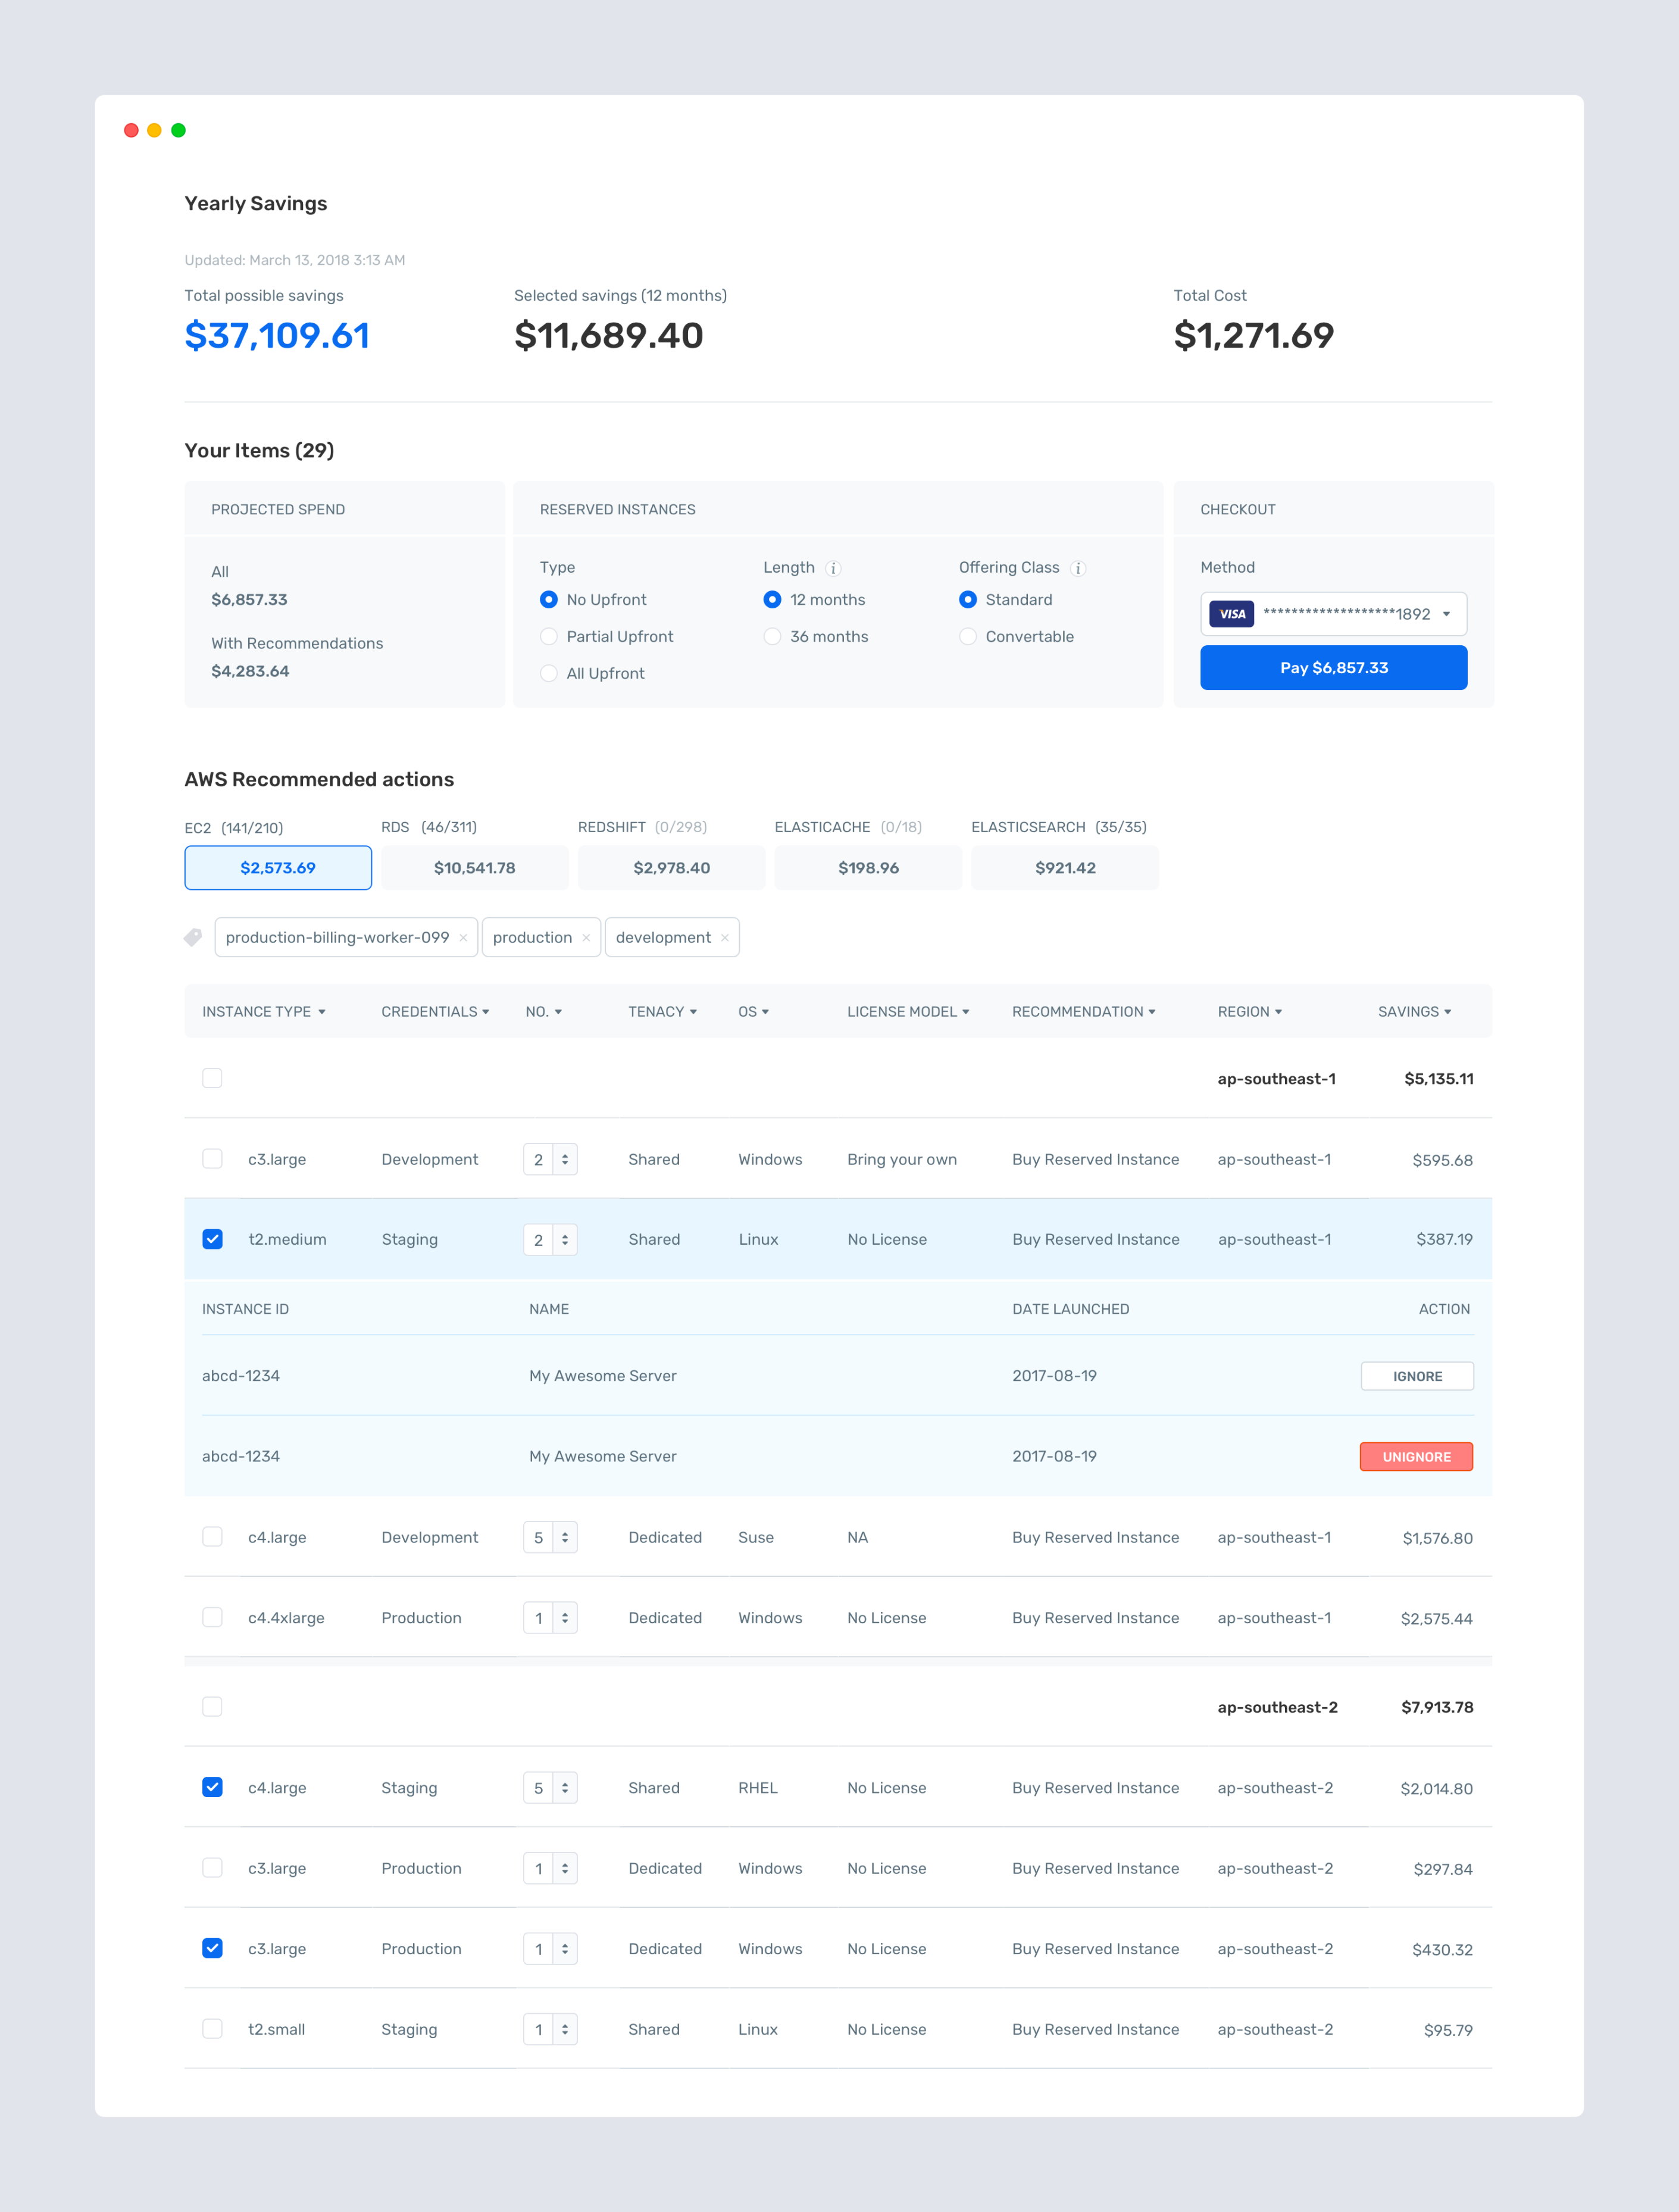Check the c4.4xlarge Production row checkbox
Screen dimensions: 1679x2212
point(212,1617)
